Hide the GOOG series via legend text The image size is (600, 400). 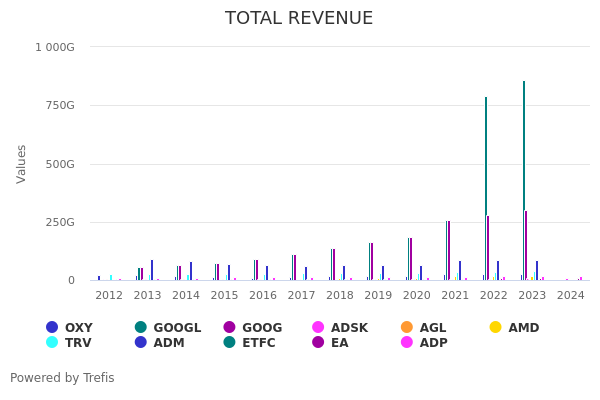pos(262,327)
